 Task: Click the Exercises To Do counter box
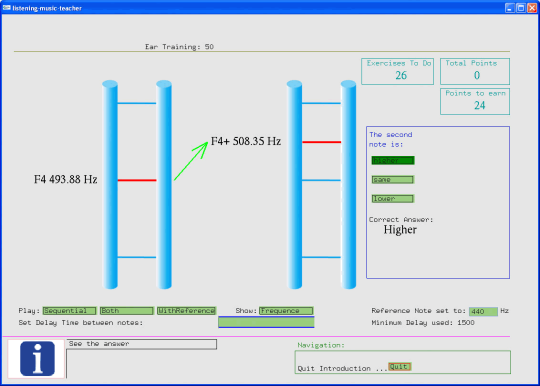pos(397,71)
